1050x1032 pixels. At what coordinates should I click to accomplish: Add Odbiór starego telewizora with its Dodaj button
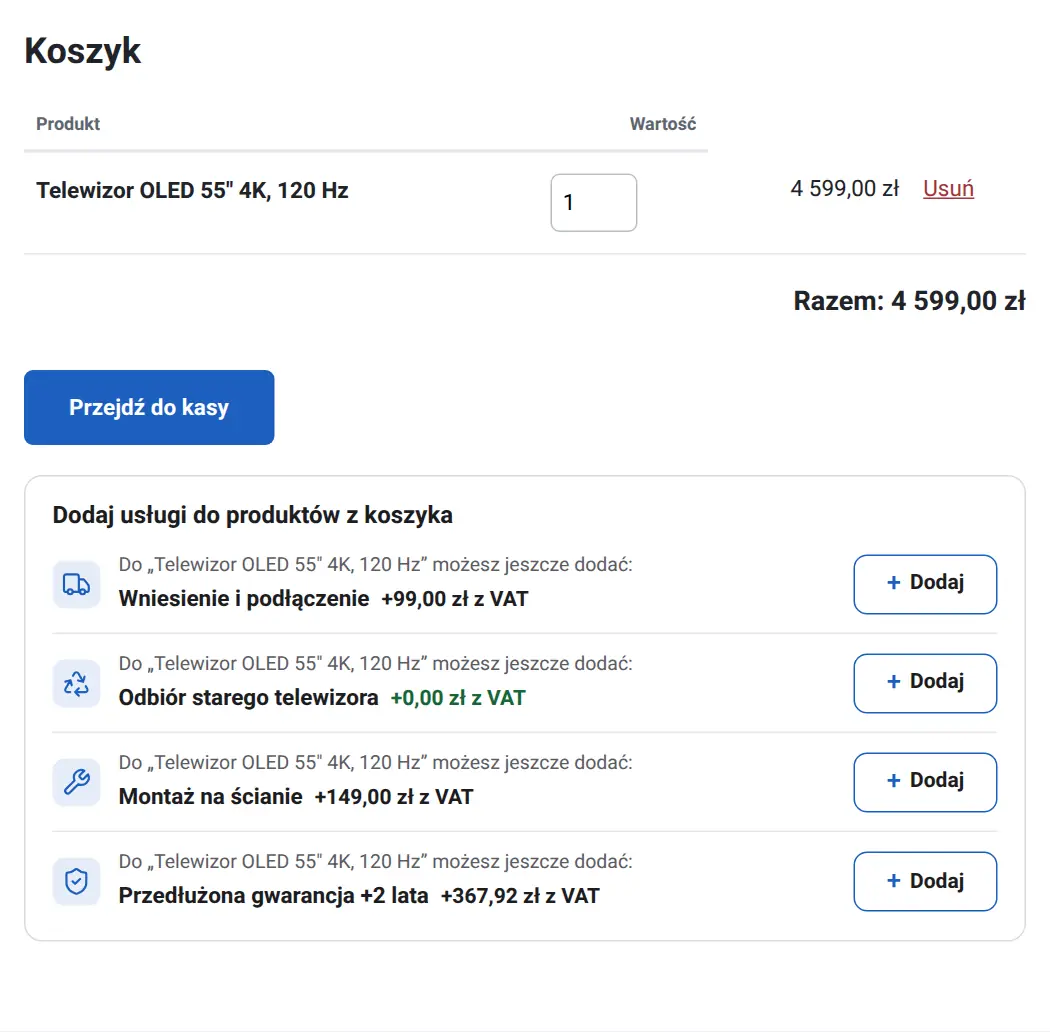tap(925, 683)
